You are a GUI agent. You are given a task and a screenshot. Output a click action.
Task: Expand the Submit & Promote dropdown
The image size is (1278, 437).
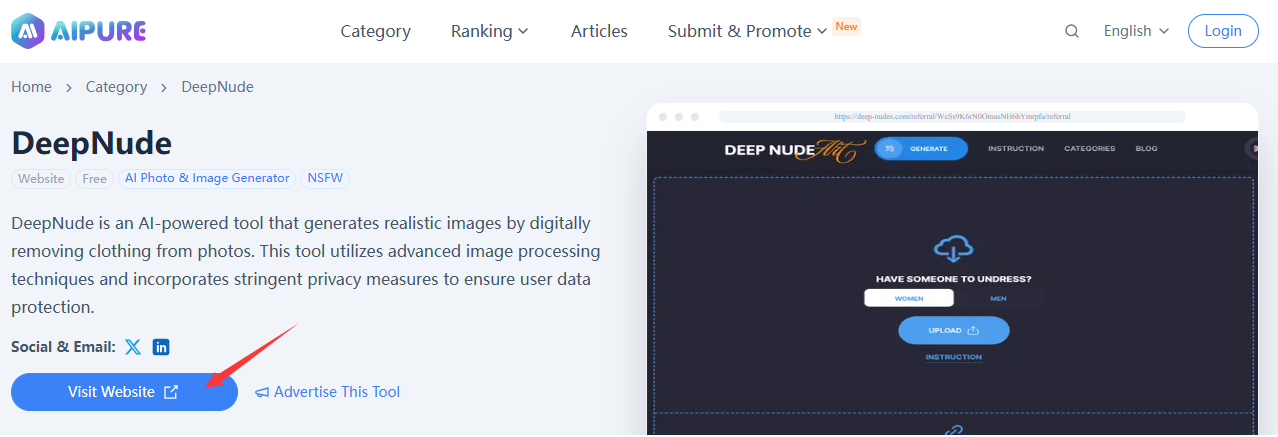pyautogui.click(x=747, y=31)
